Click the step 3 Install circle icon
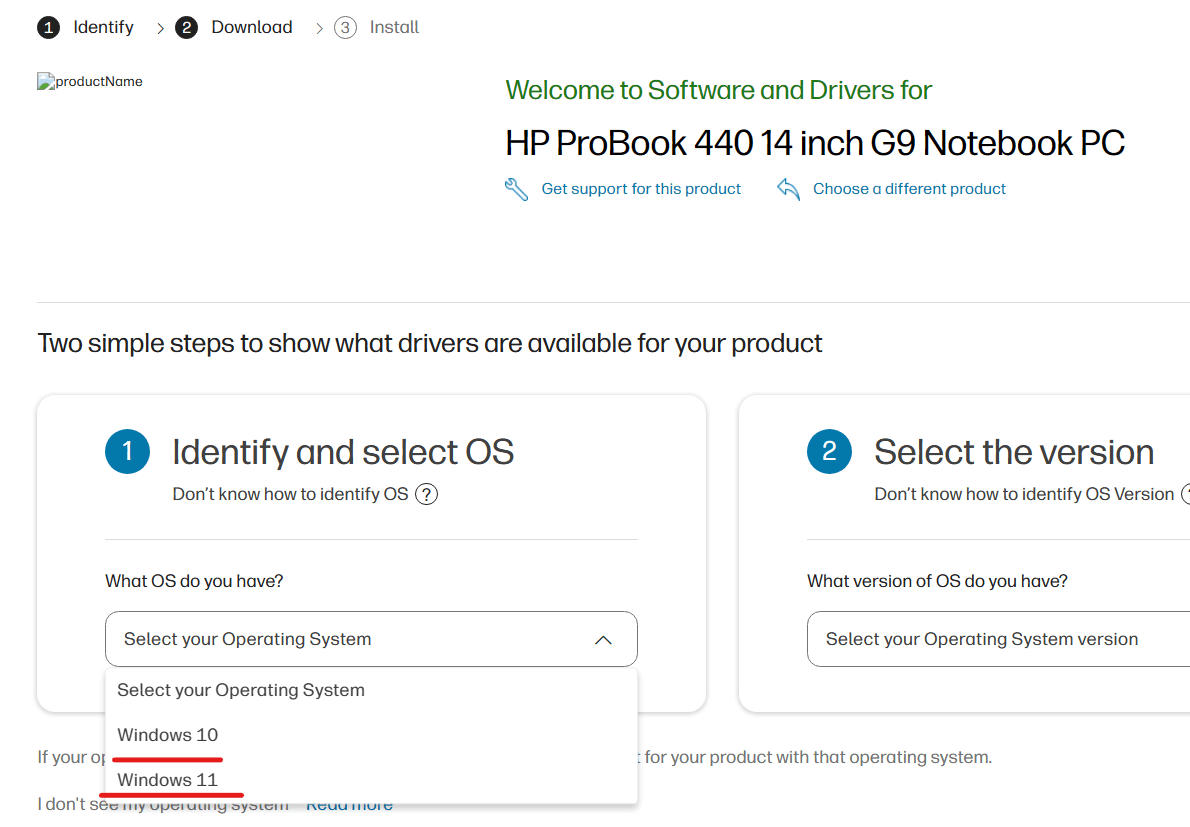1190x827 pixels. 345,28
